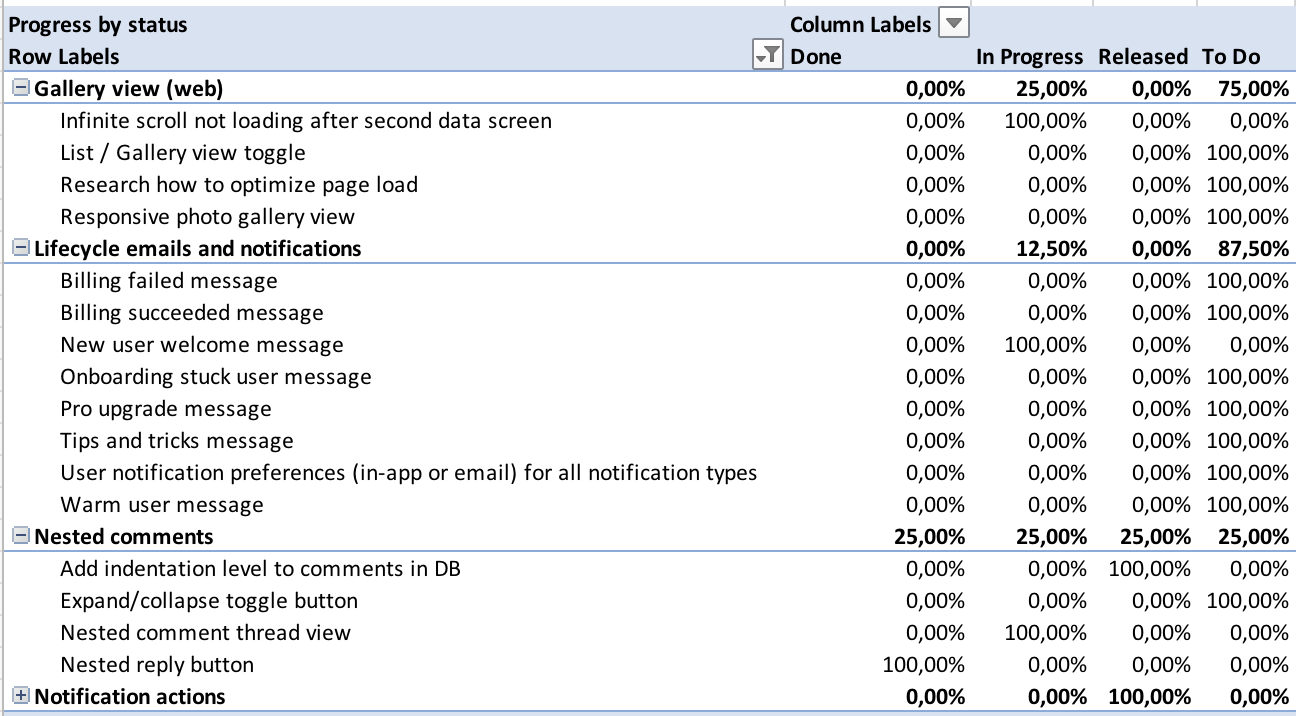Select Lifecycle emails In Progress 12,50% cell
Image resolution: width=1296 pixels, height=716 pixels.
click(1051, 249)
